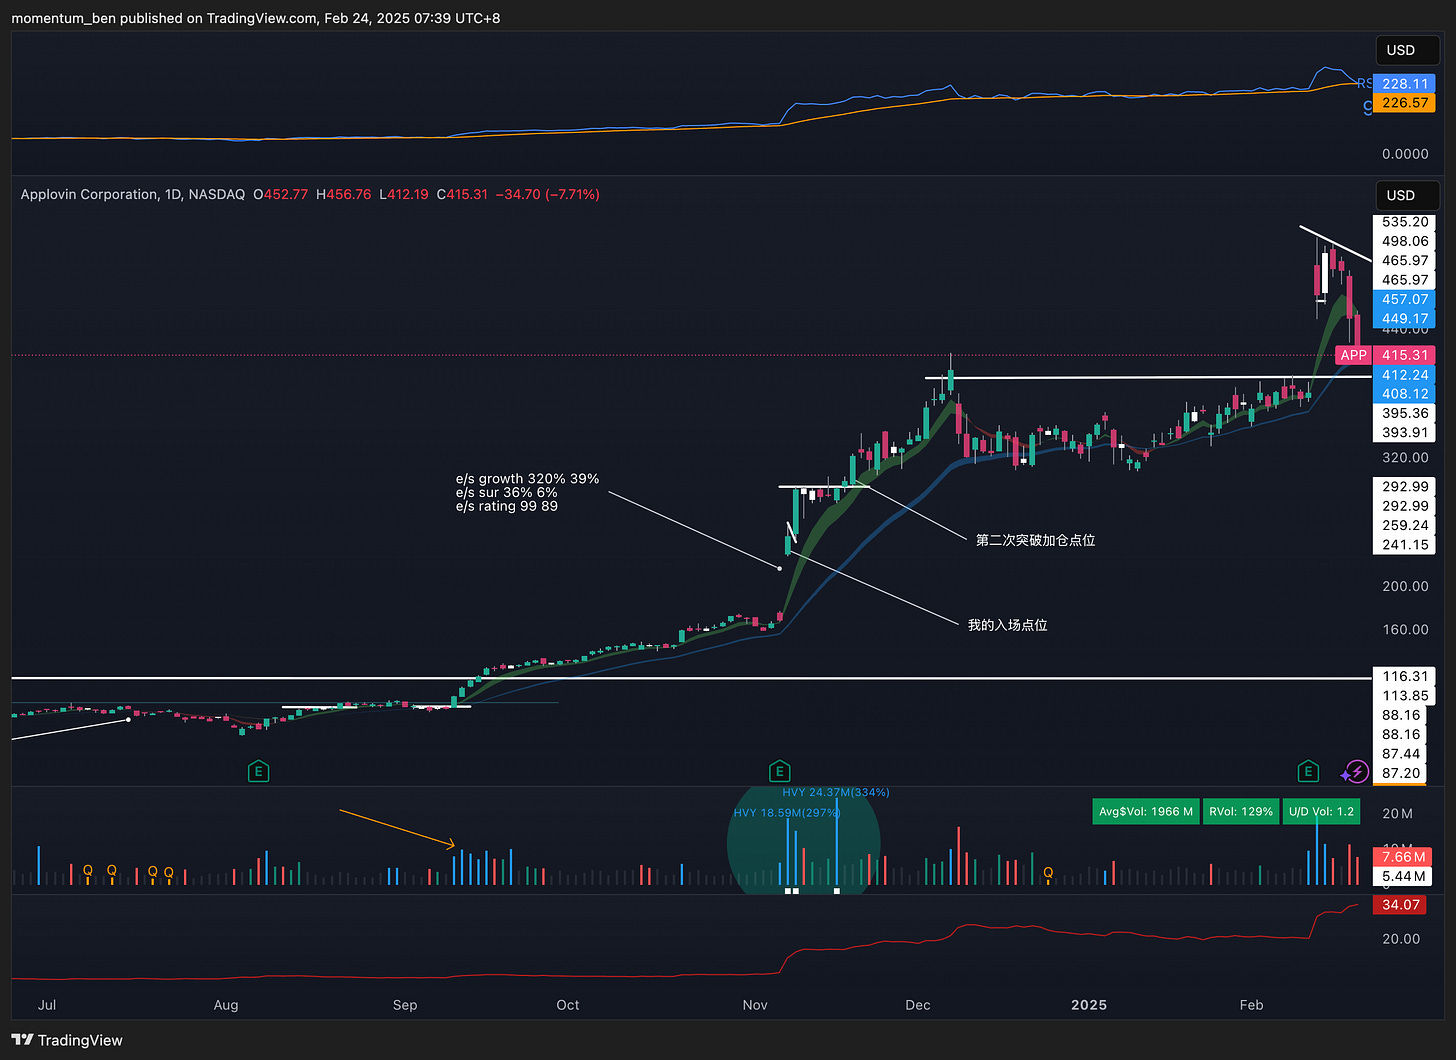Click the Sep label on time axis

(405, 1005)
